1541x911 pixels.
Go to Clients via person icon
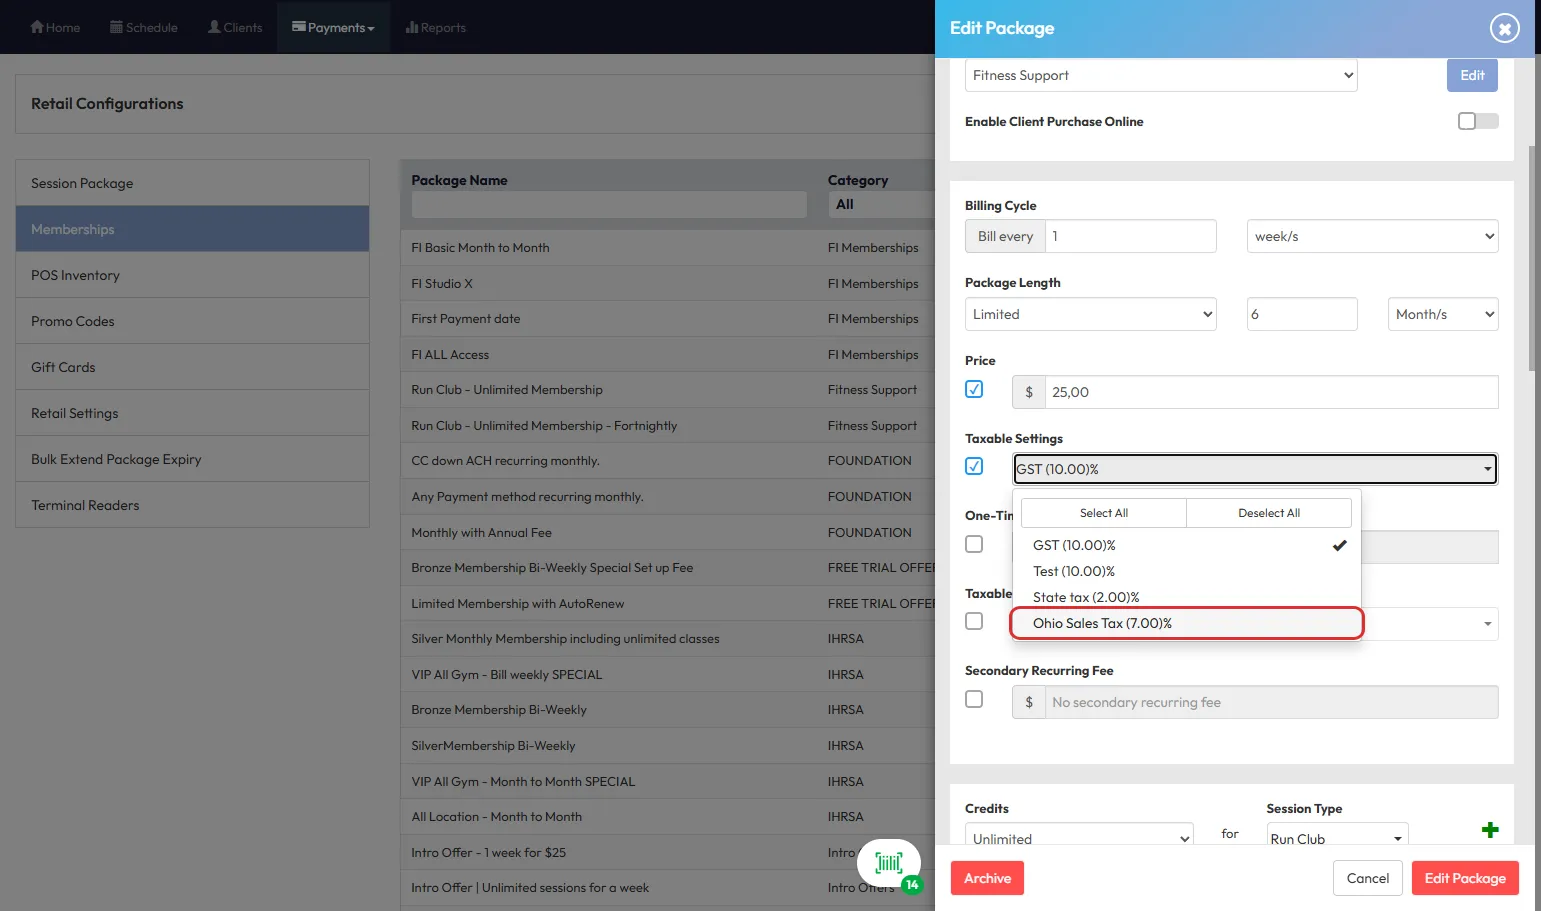click(214, 27)
